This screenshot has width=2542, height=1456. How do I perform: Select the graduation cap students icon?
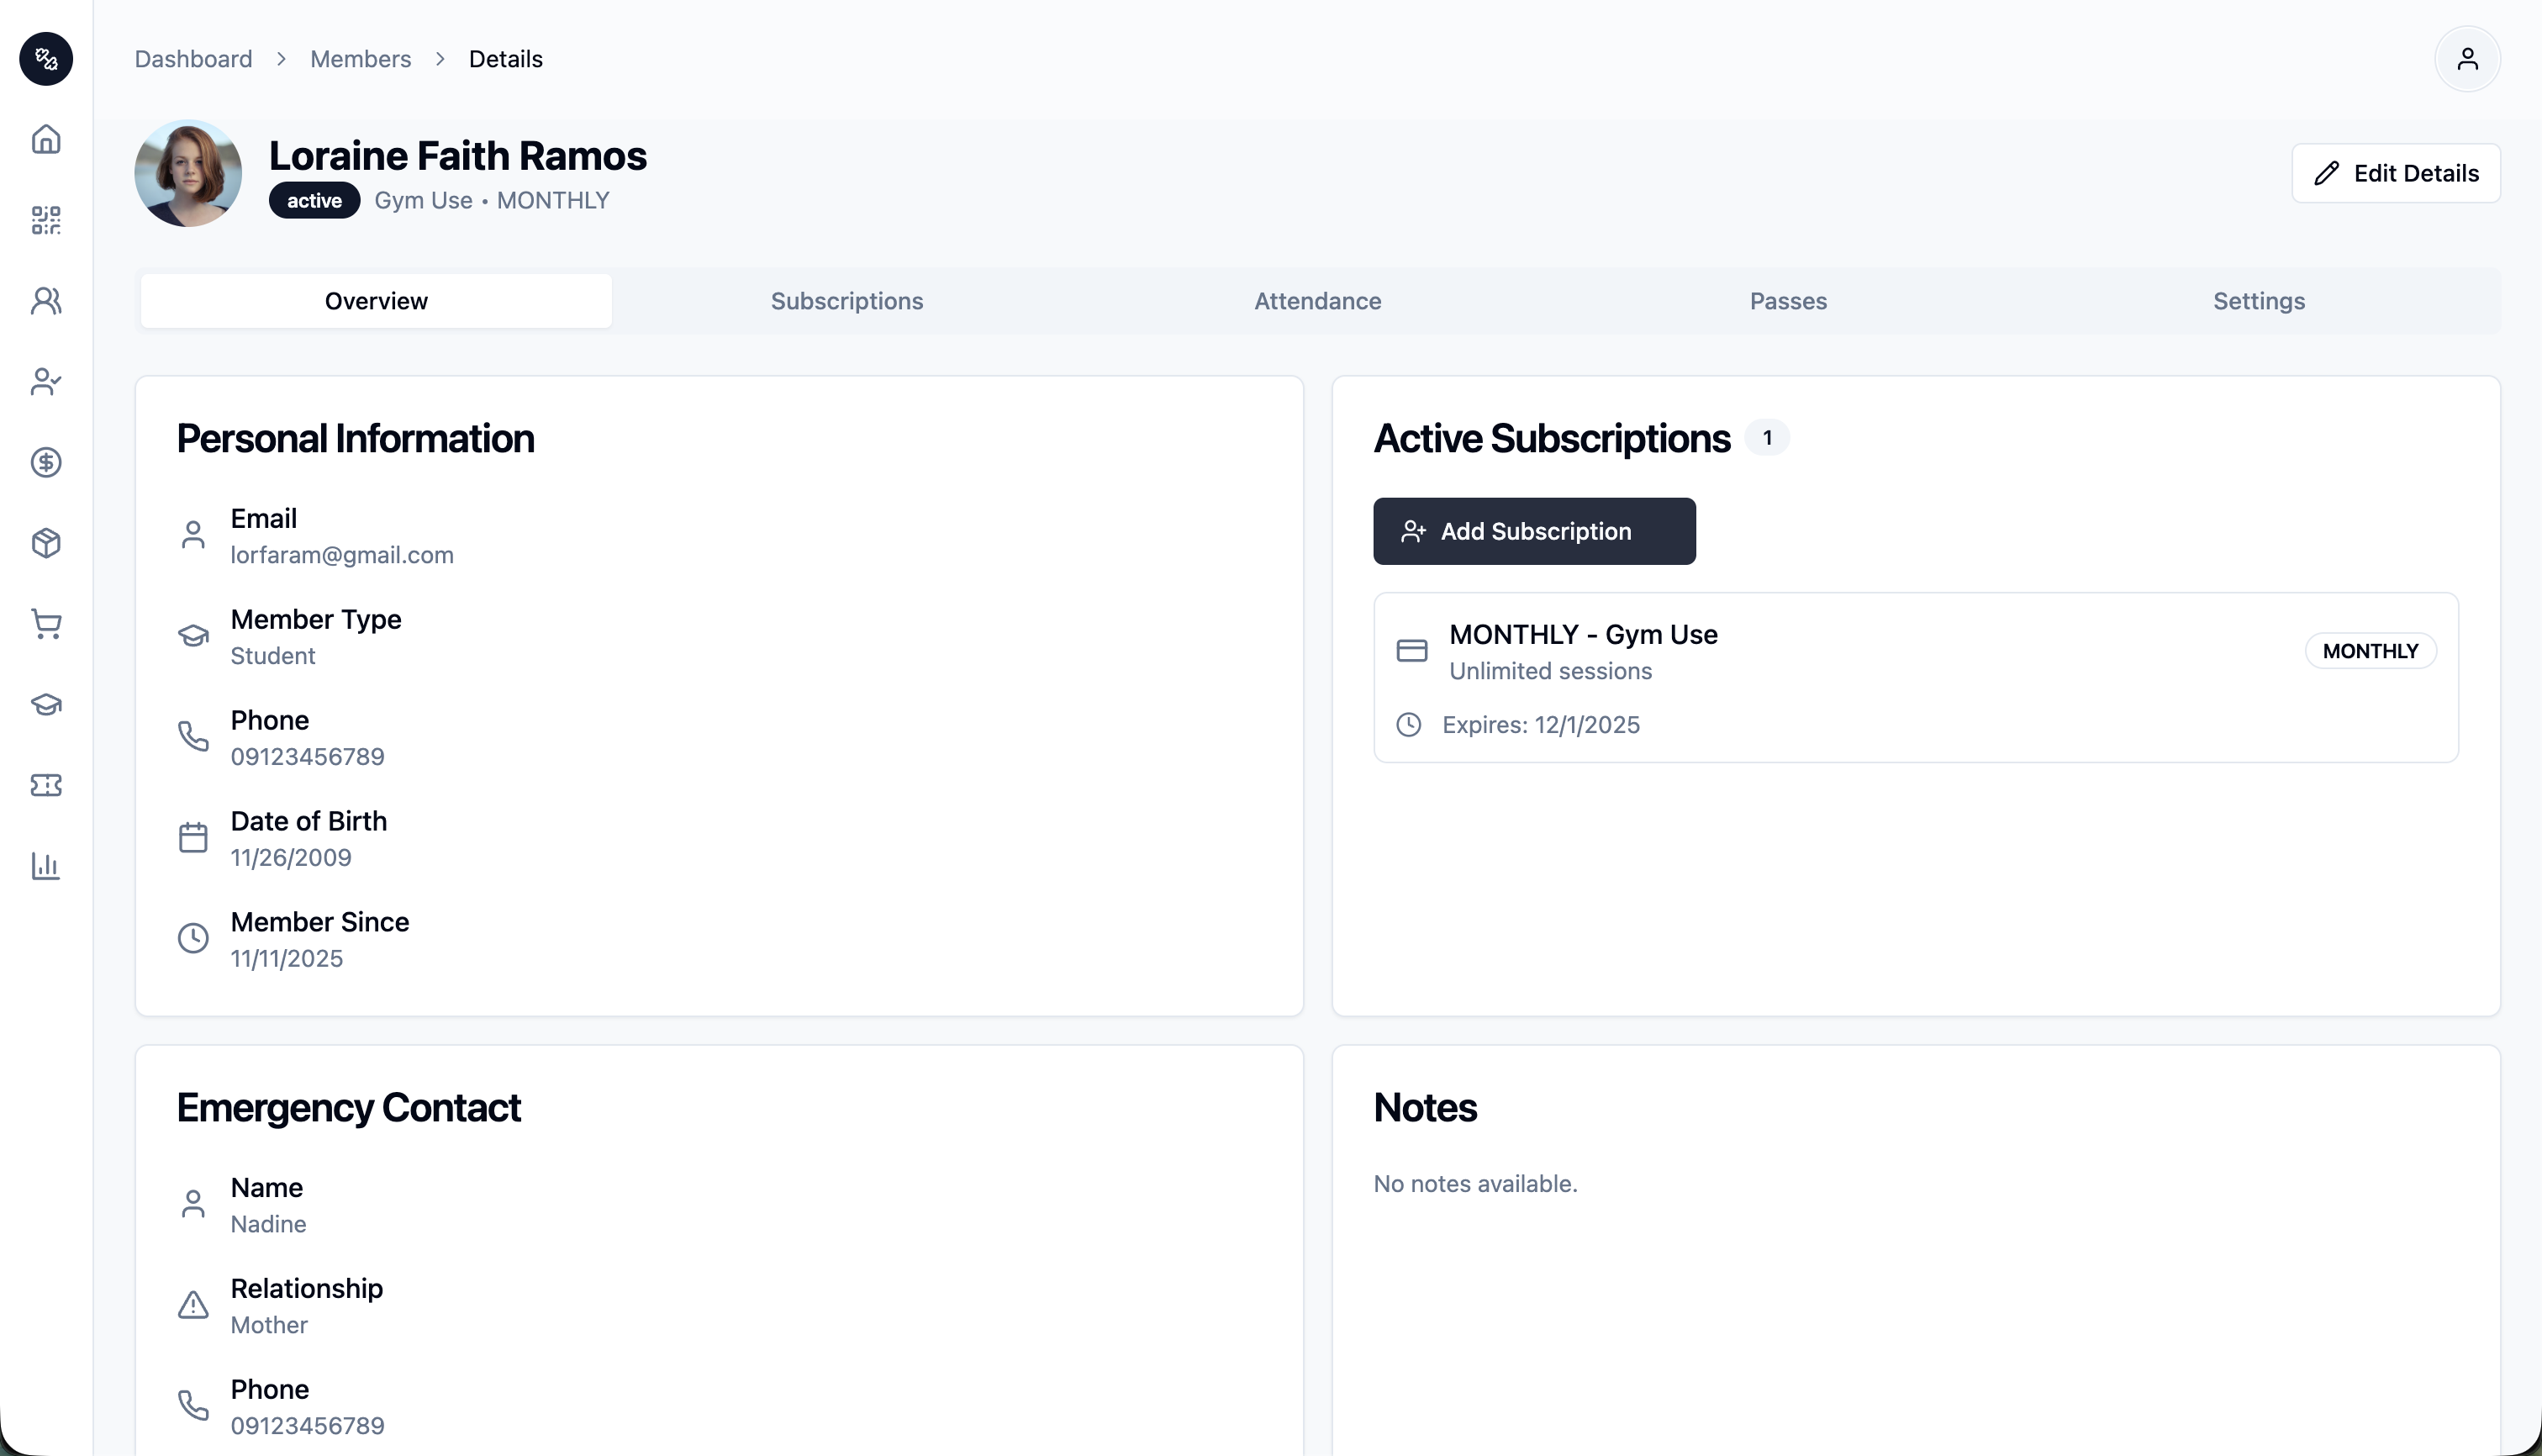[46, 705]
